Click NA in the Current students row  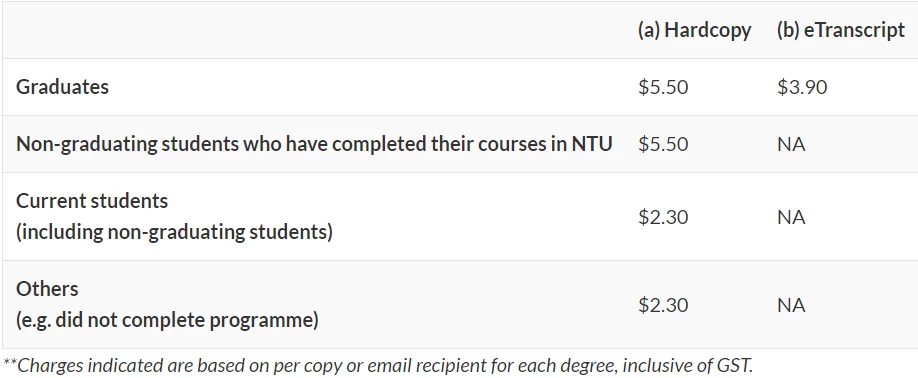[x=791, y=217]
